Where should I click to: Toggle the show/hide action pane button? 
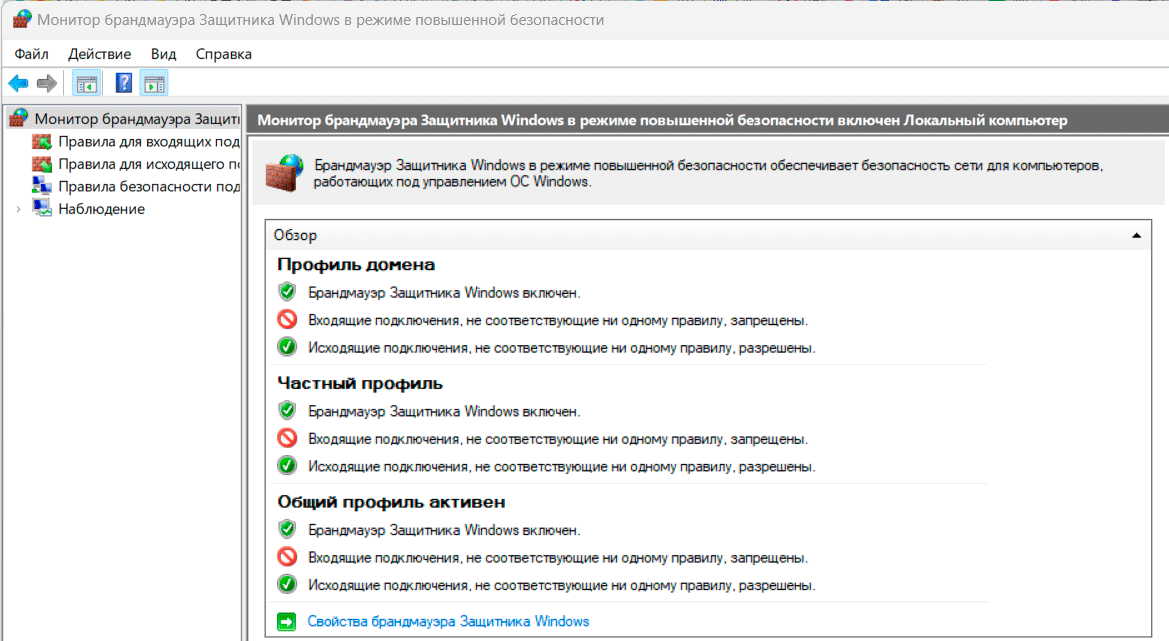point(154,83)
